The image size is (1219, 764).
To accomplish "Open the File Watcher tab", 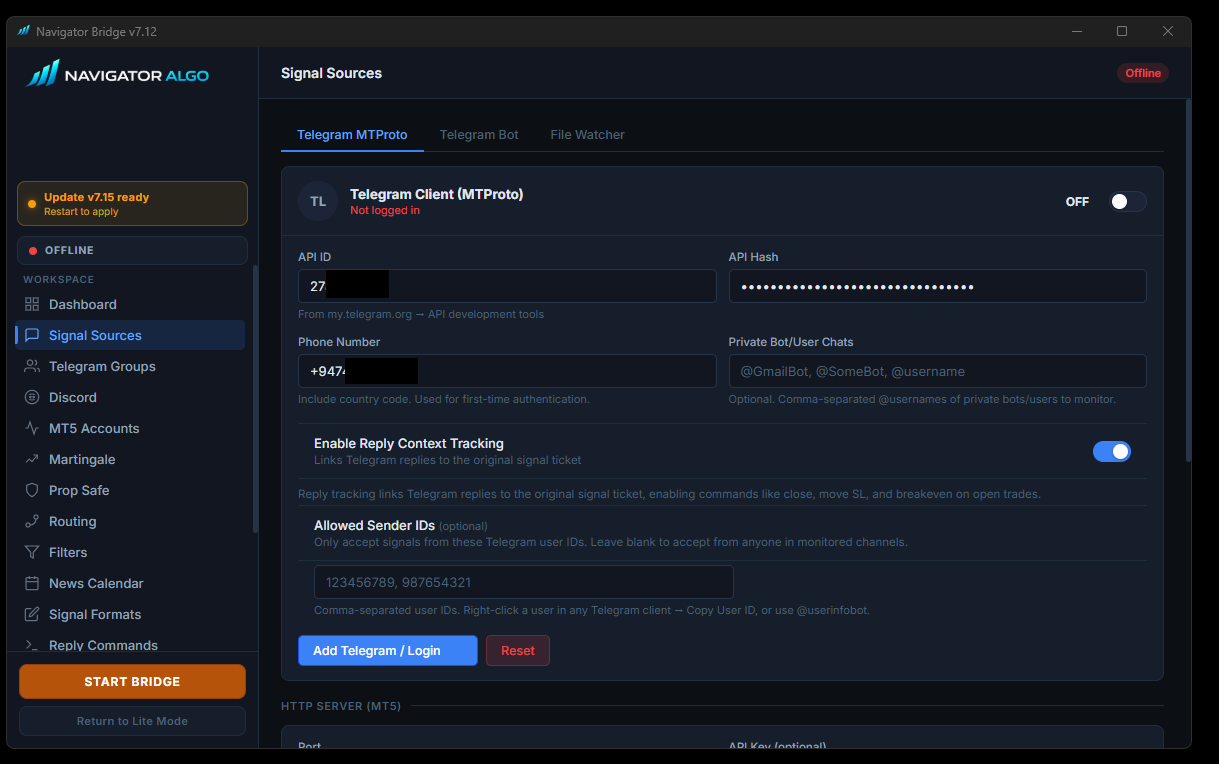I will 587,134.
